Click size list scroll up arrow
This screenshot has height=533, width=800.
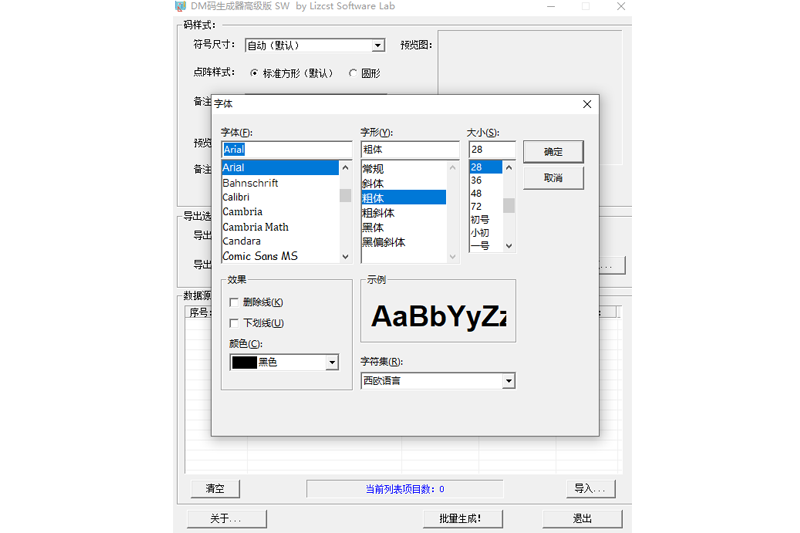pyautogui.click(x=509, y=167)
